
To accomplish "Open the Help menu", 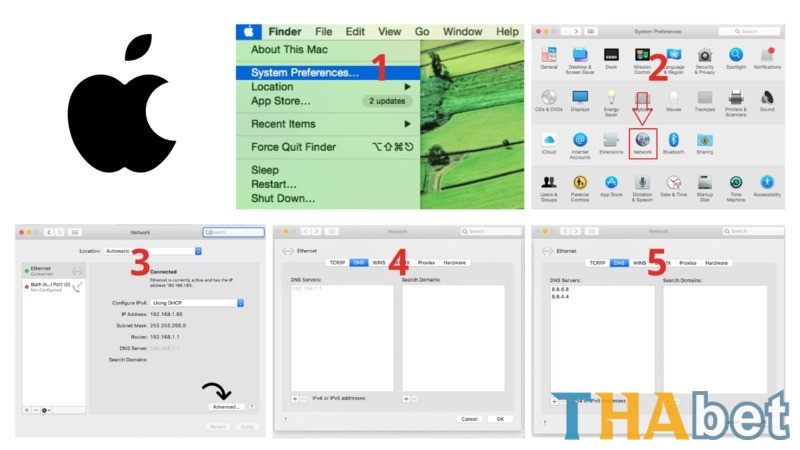I will click(x=507, y=32).
